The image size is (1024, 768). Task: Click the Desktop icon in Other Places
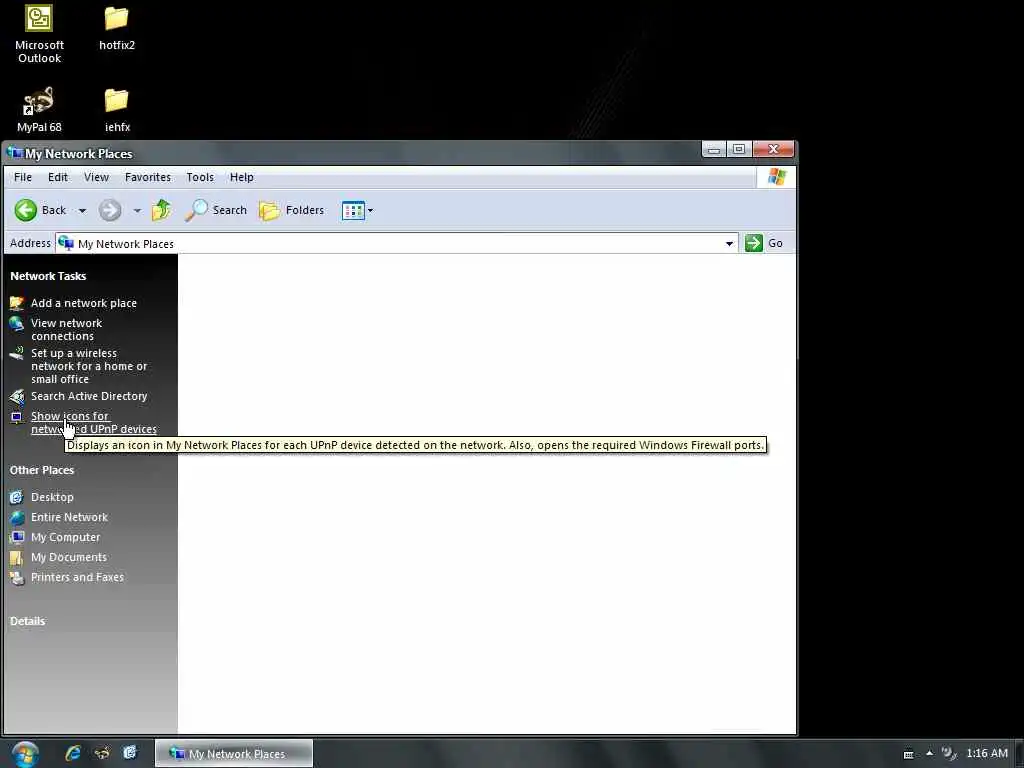coord(16,497)
